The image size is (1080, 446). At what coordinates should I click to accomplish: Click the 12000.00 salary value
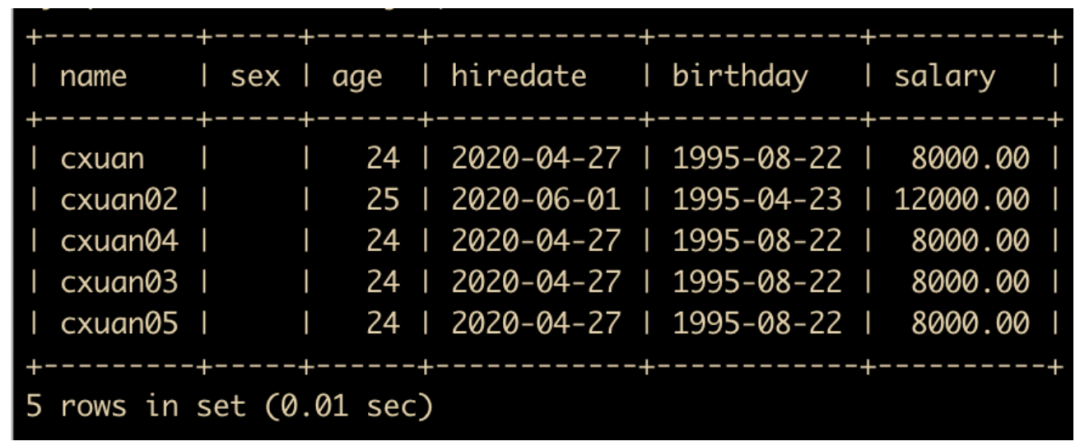click(x=961, y=199)
